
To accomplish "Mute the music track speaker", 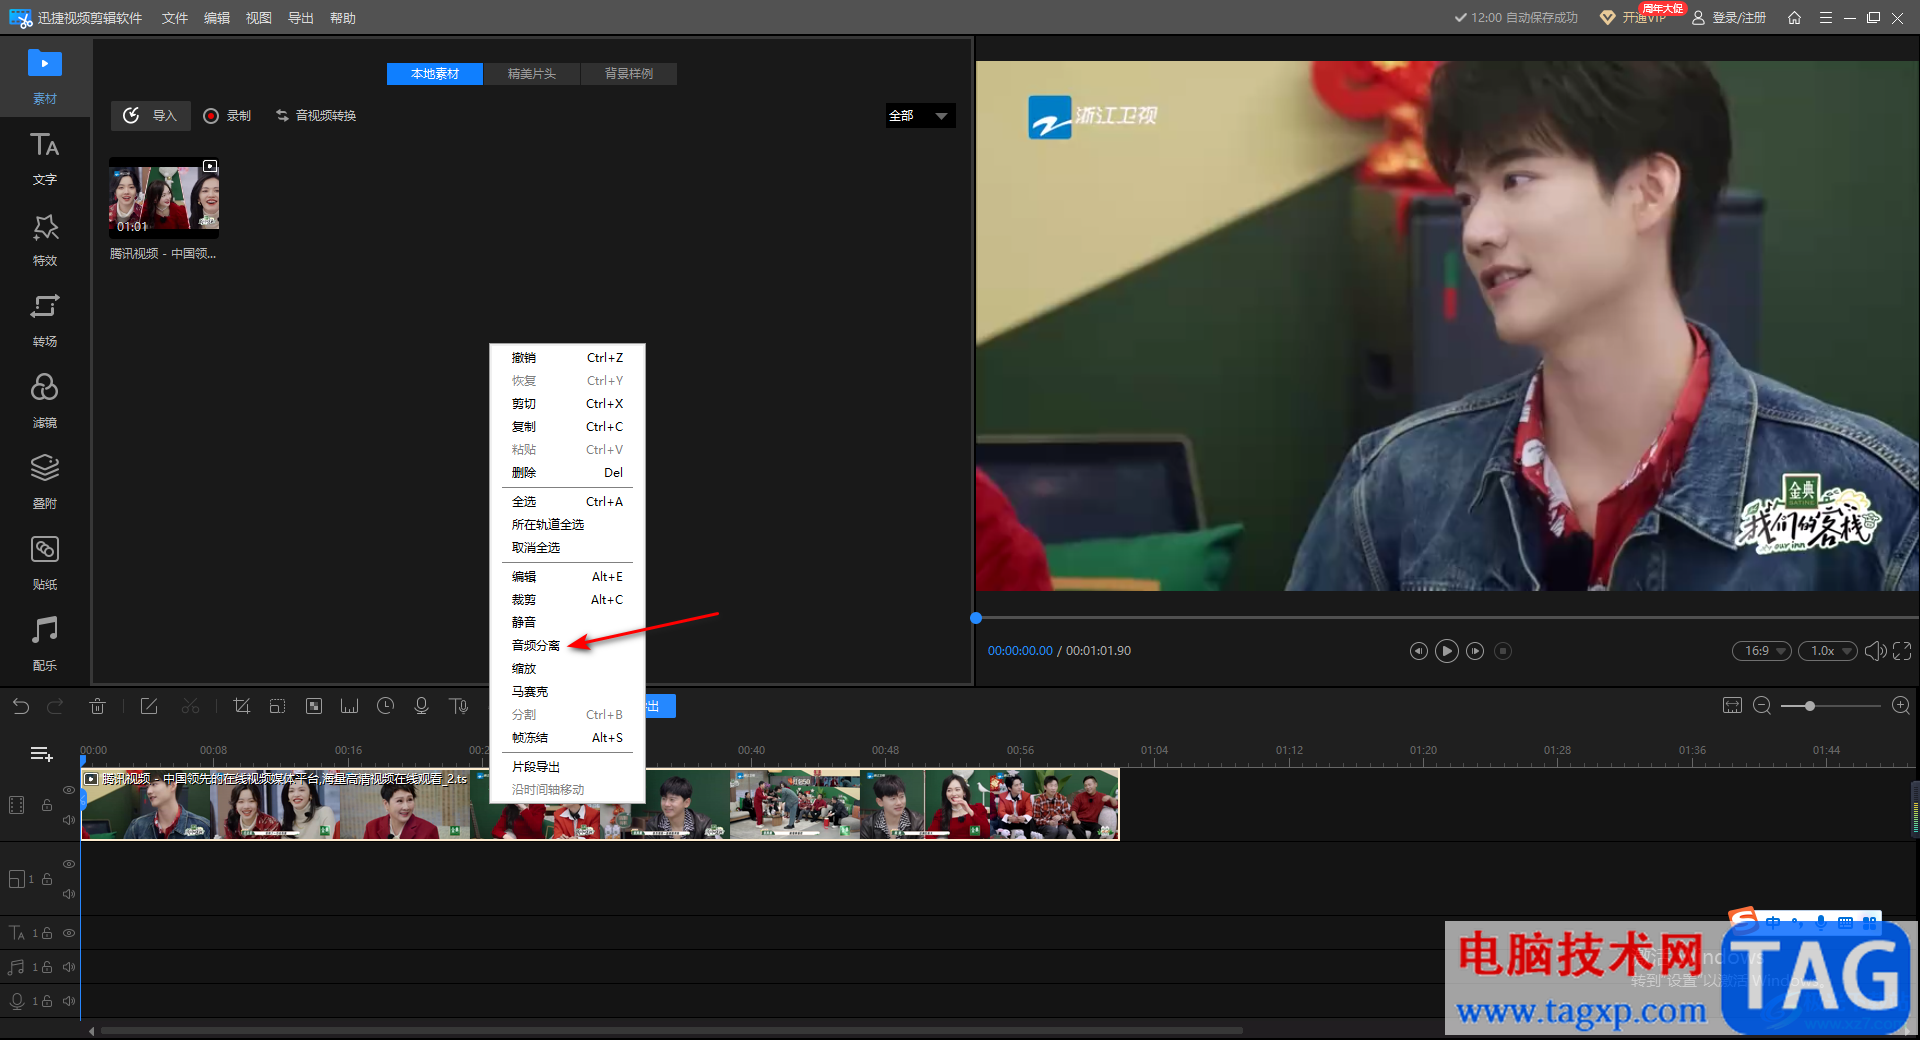I will point(69,967).
